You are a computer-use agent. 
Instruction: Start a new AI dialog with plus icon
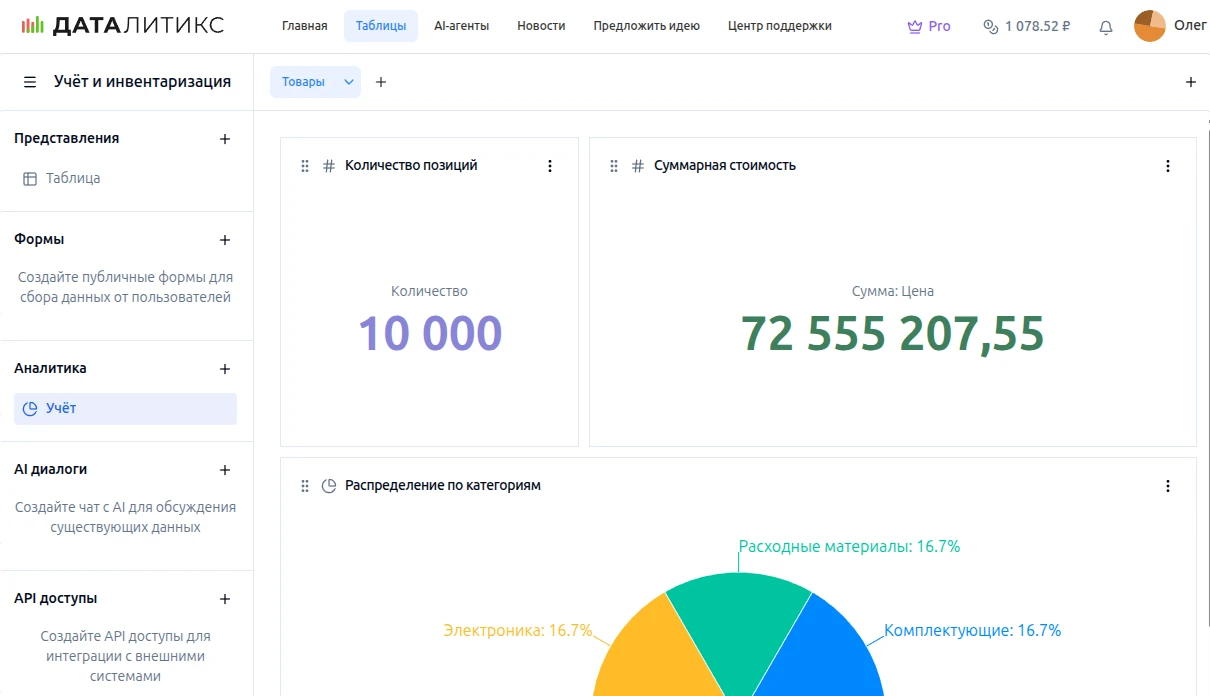pyautogui.click(x=225, y=470)
